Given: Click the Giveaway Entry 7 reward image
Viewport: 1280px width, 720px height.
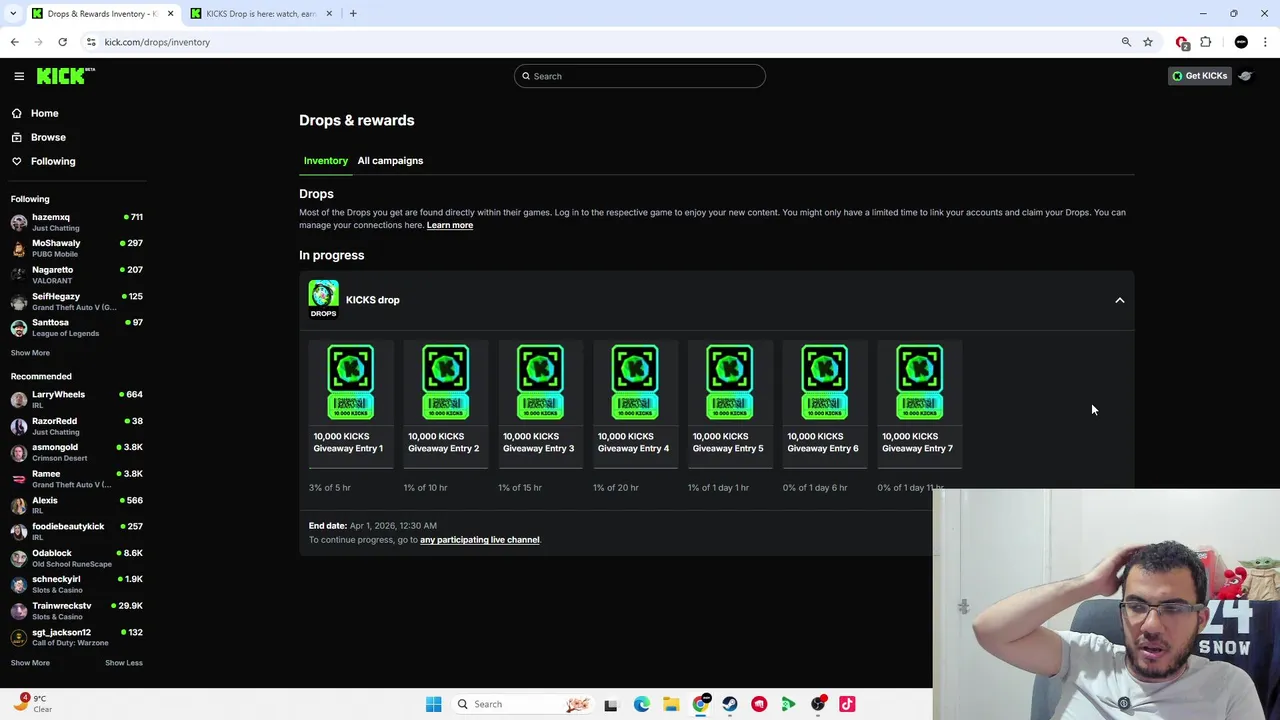Looking at the screenshot, I should coord(919,382).
